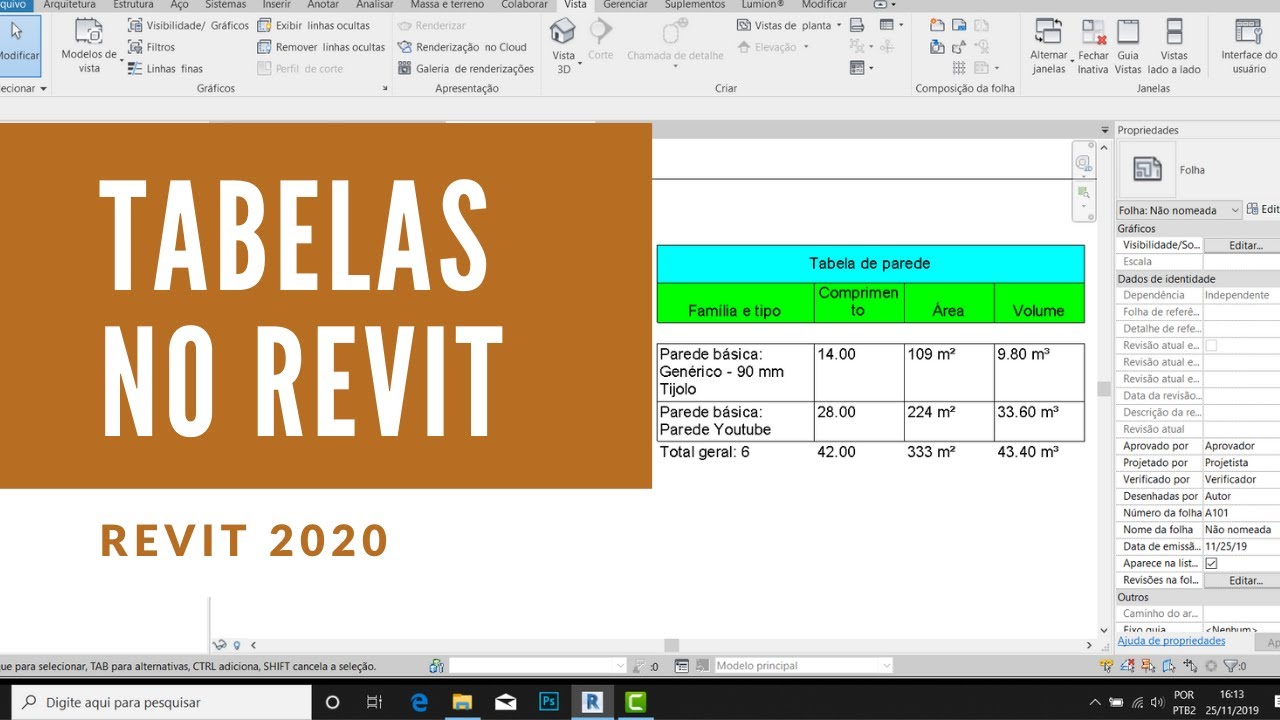Open the Elevação dropdown
Screen dimensions: 1280x720
click(776, 47)
